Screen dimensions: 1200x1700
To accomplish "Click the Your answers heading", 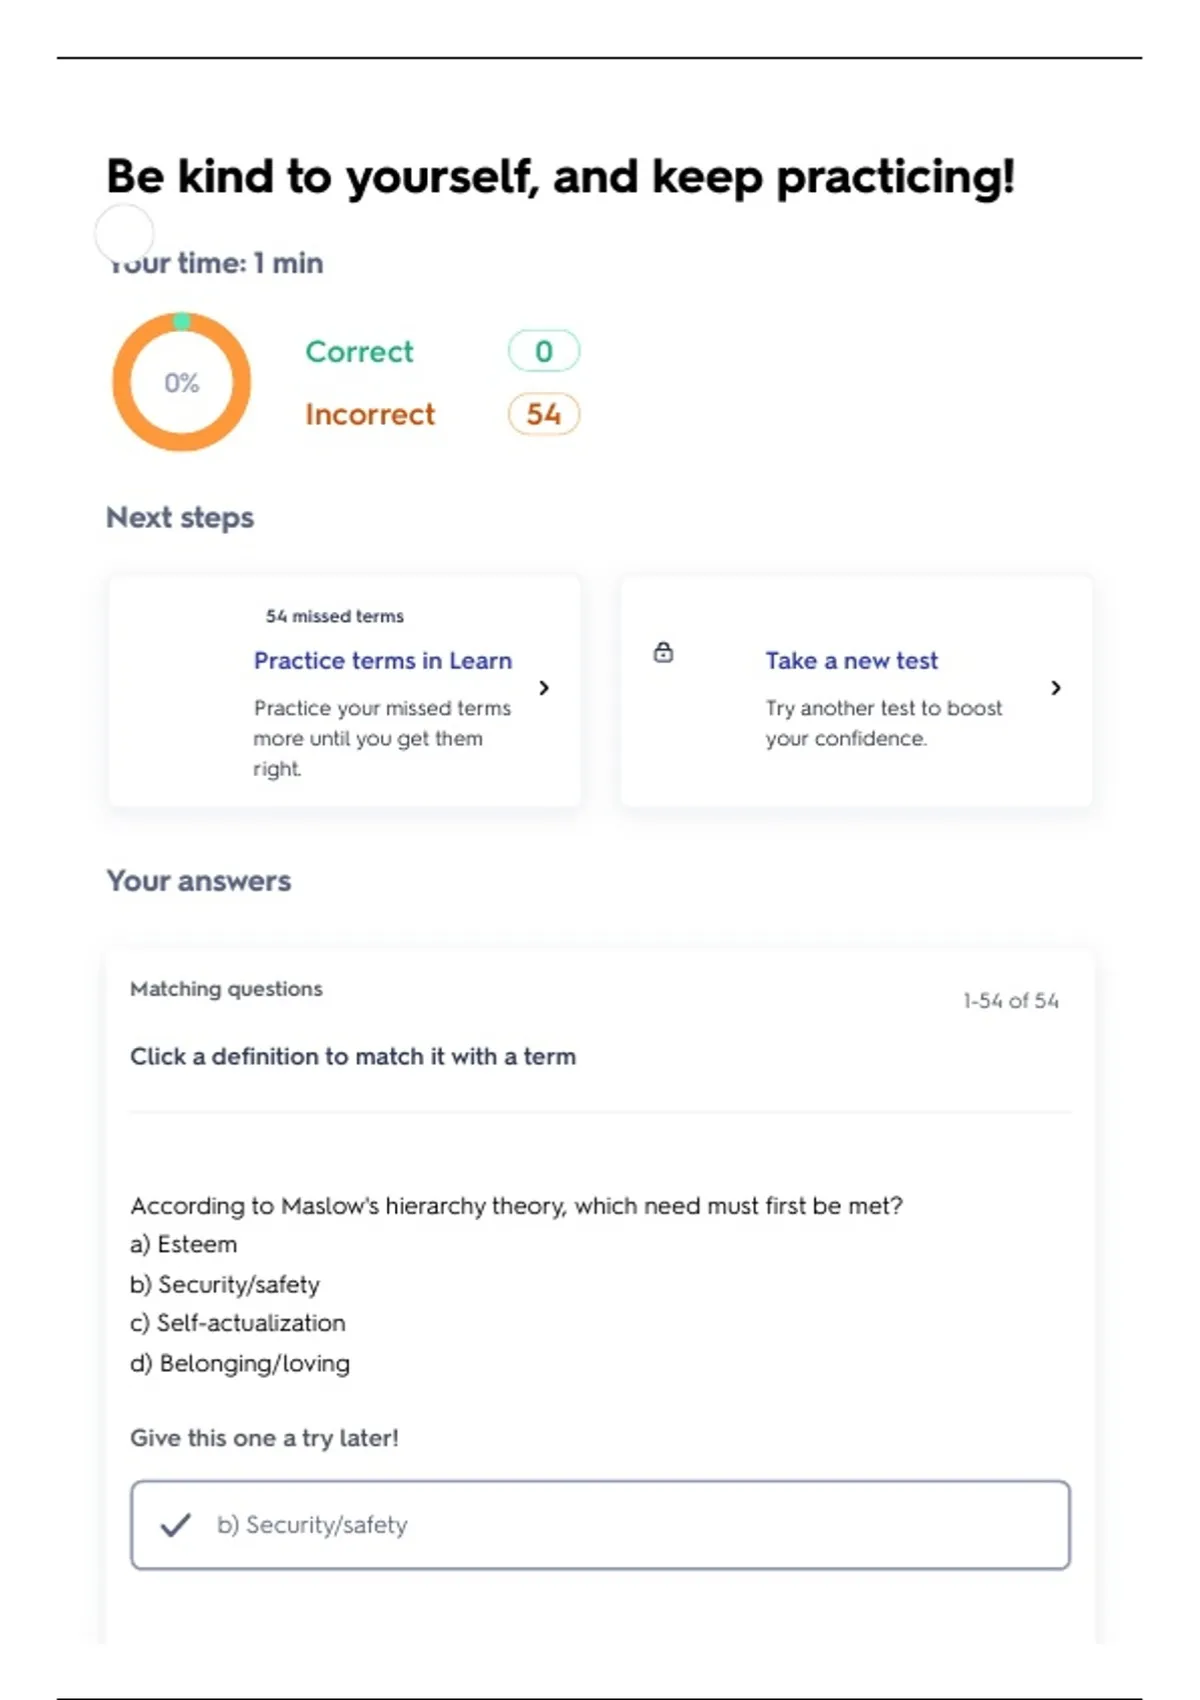I will (199, 881).
